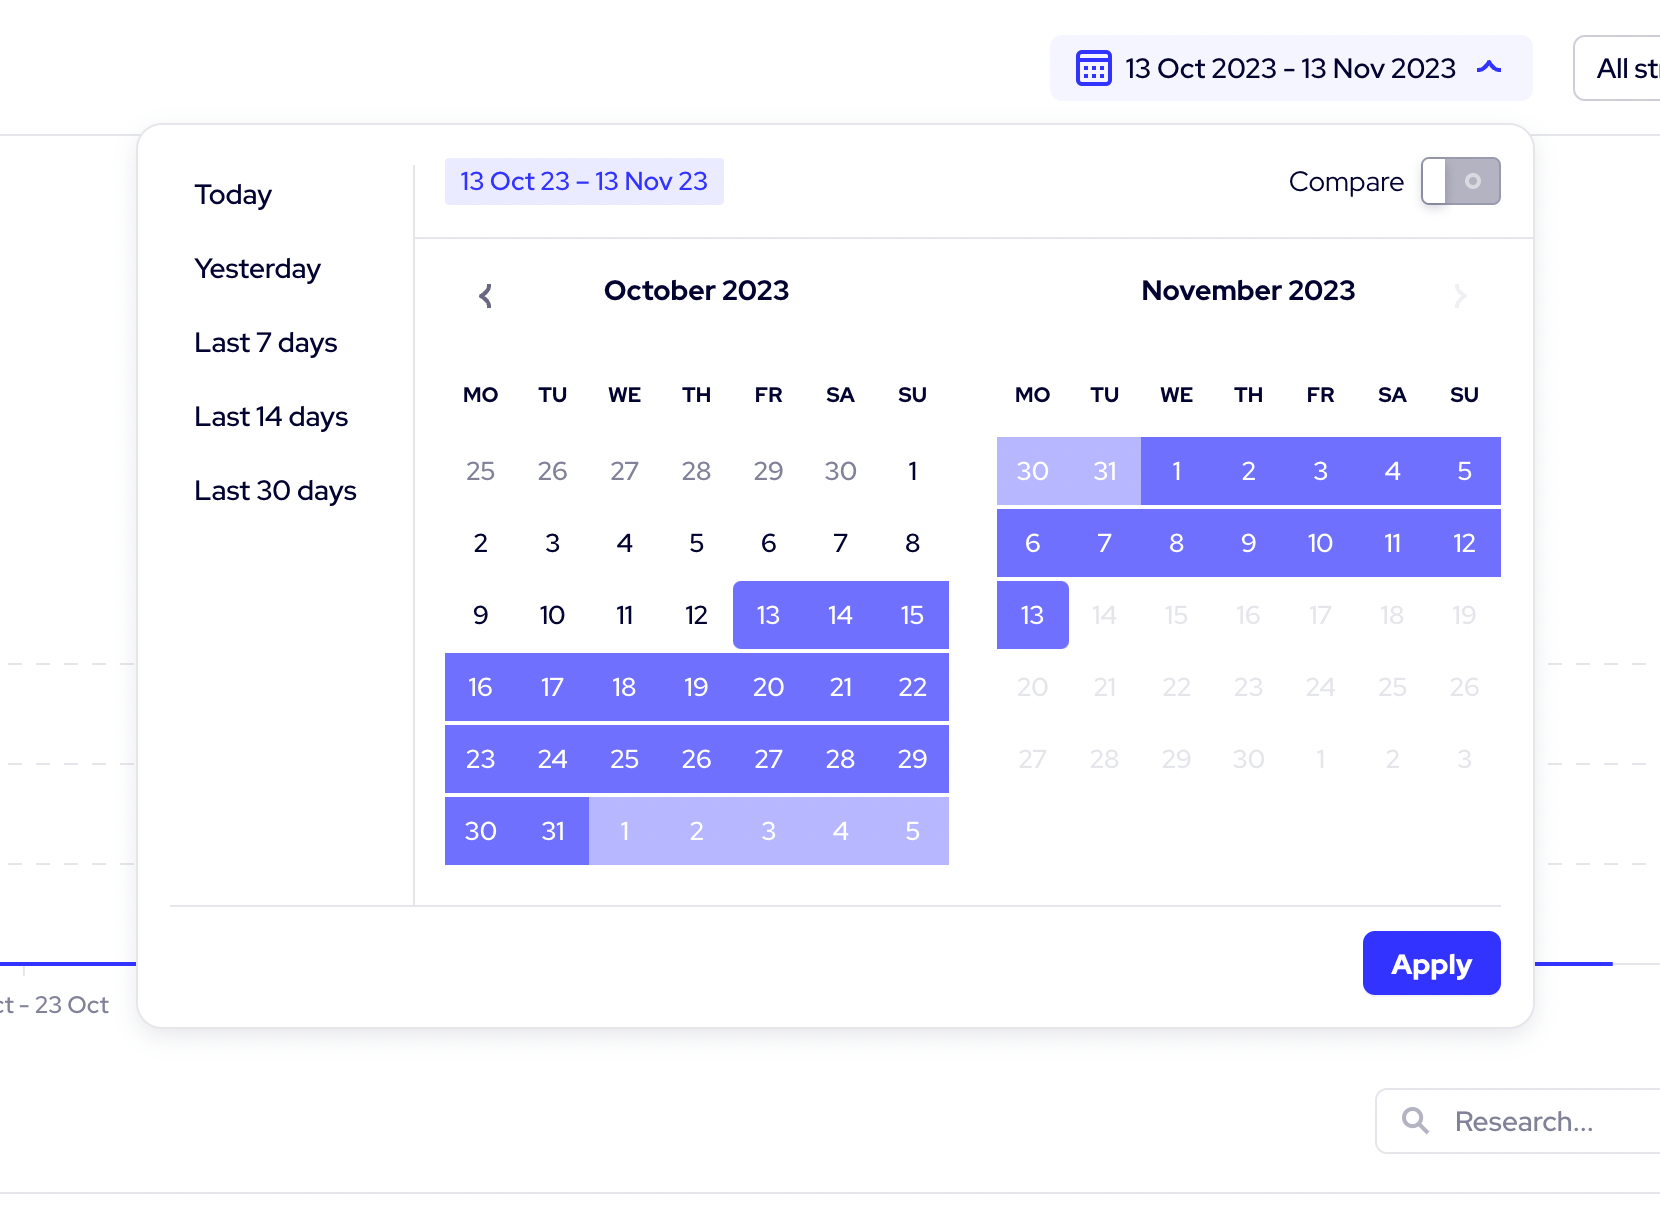
Task: Click October 9 in the left calendar
Action: 480,615
